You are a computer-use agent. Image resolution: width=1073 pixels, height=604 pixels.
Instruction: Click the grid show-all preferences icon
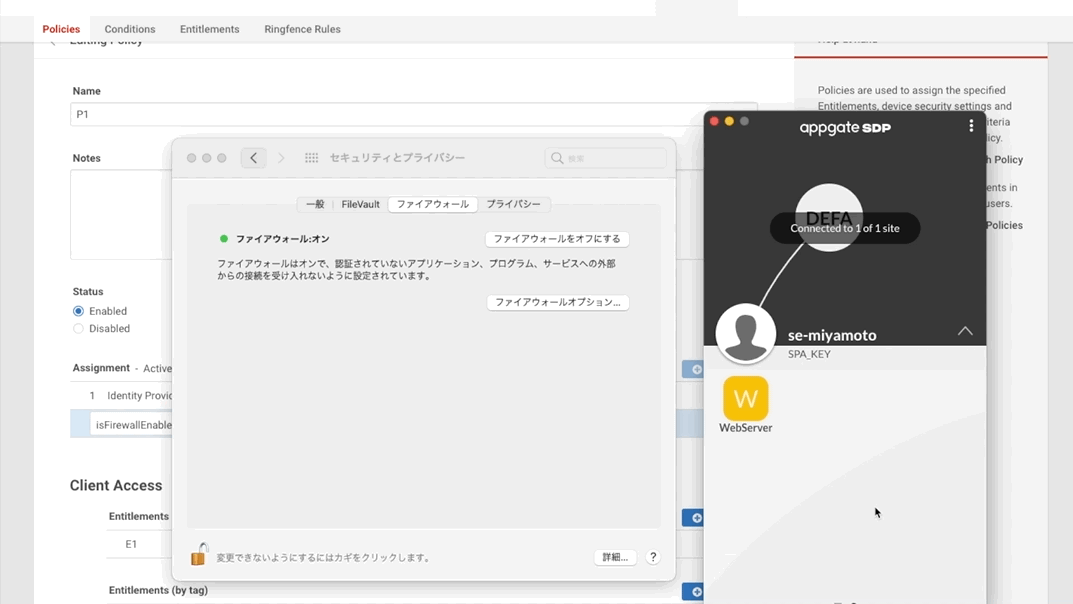pyautogui.click(x=311, y=158)
